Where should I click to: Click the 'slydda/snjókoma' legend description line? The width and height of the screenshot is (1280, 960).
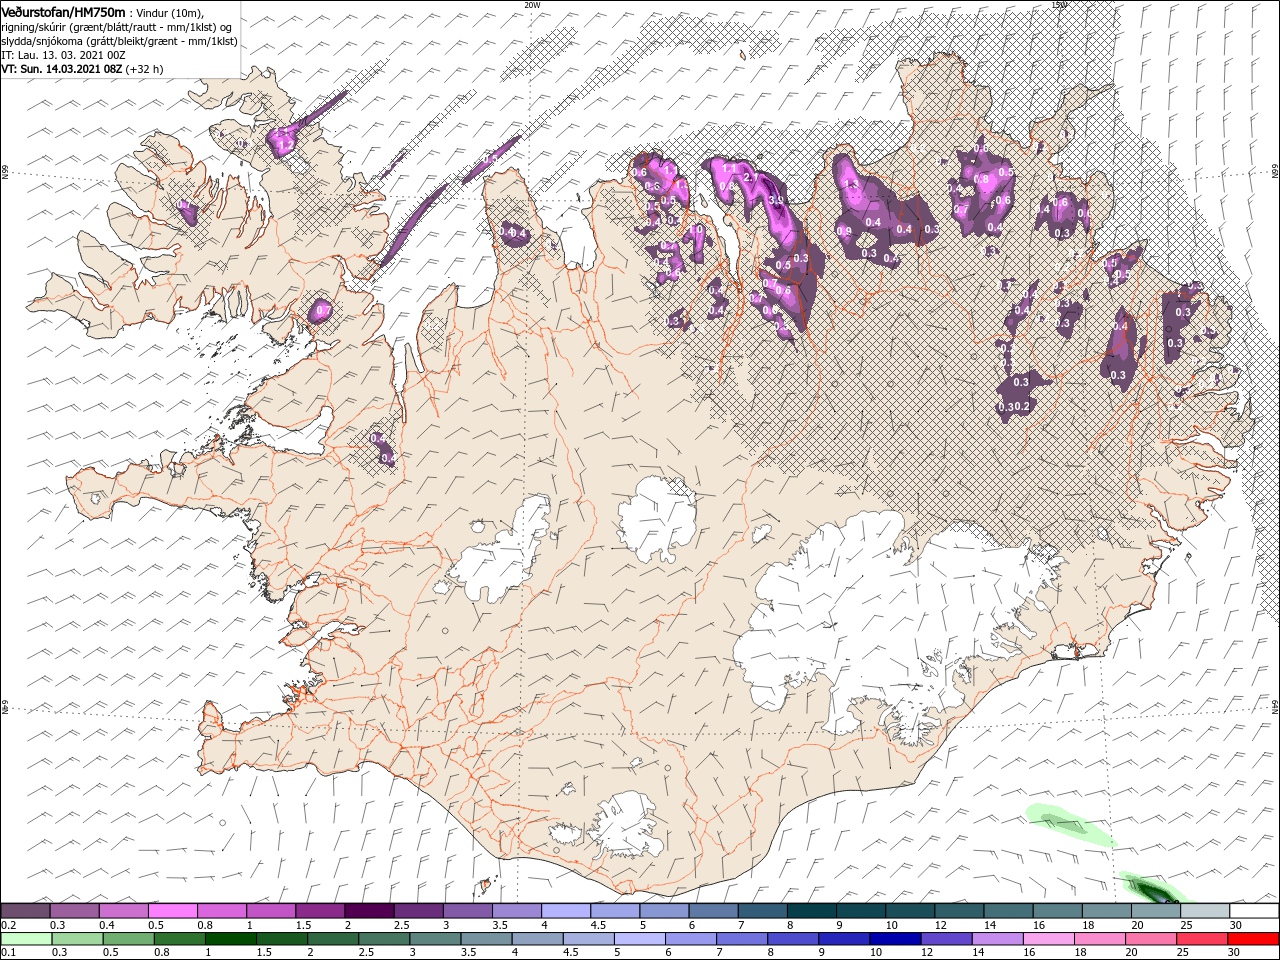117,41
